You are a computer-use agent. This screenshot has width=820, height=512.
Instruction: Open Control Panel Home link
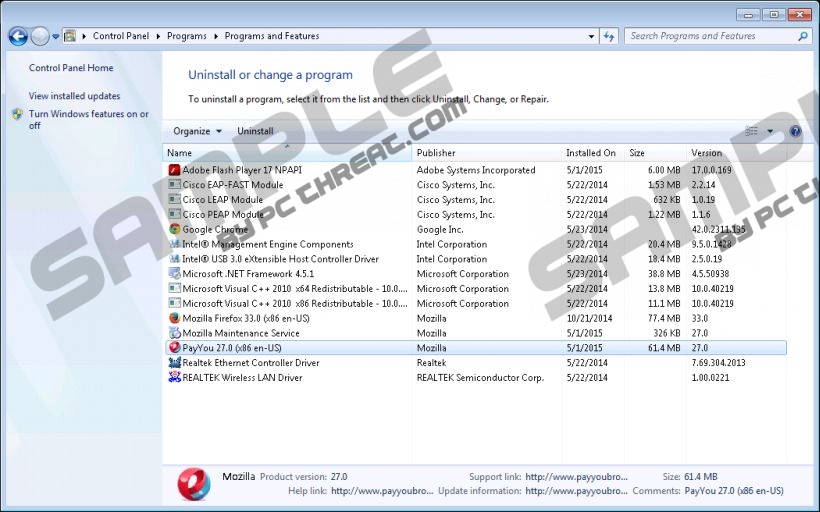coord(71,67)
